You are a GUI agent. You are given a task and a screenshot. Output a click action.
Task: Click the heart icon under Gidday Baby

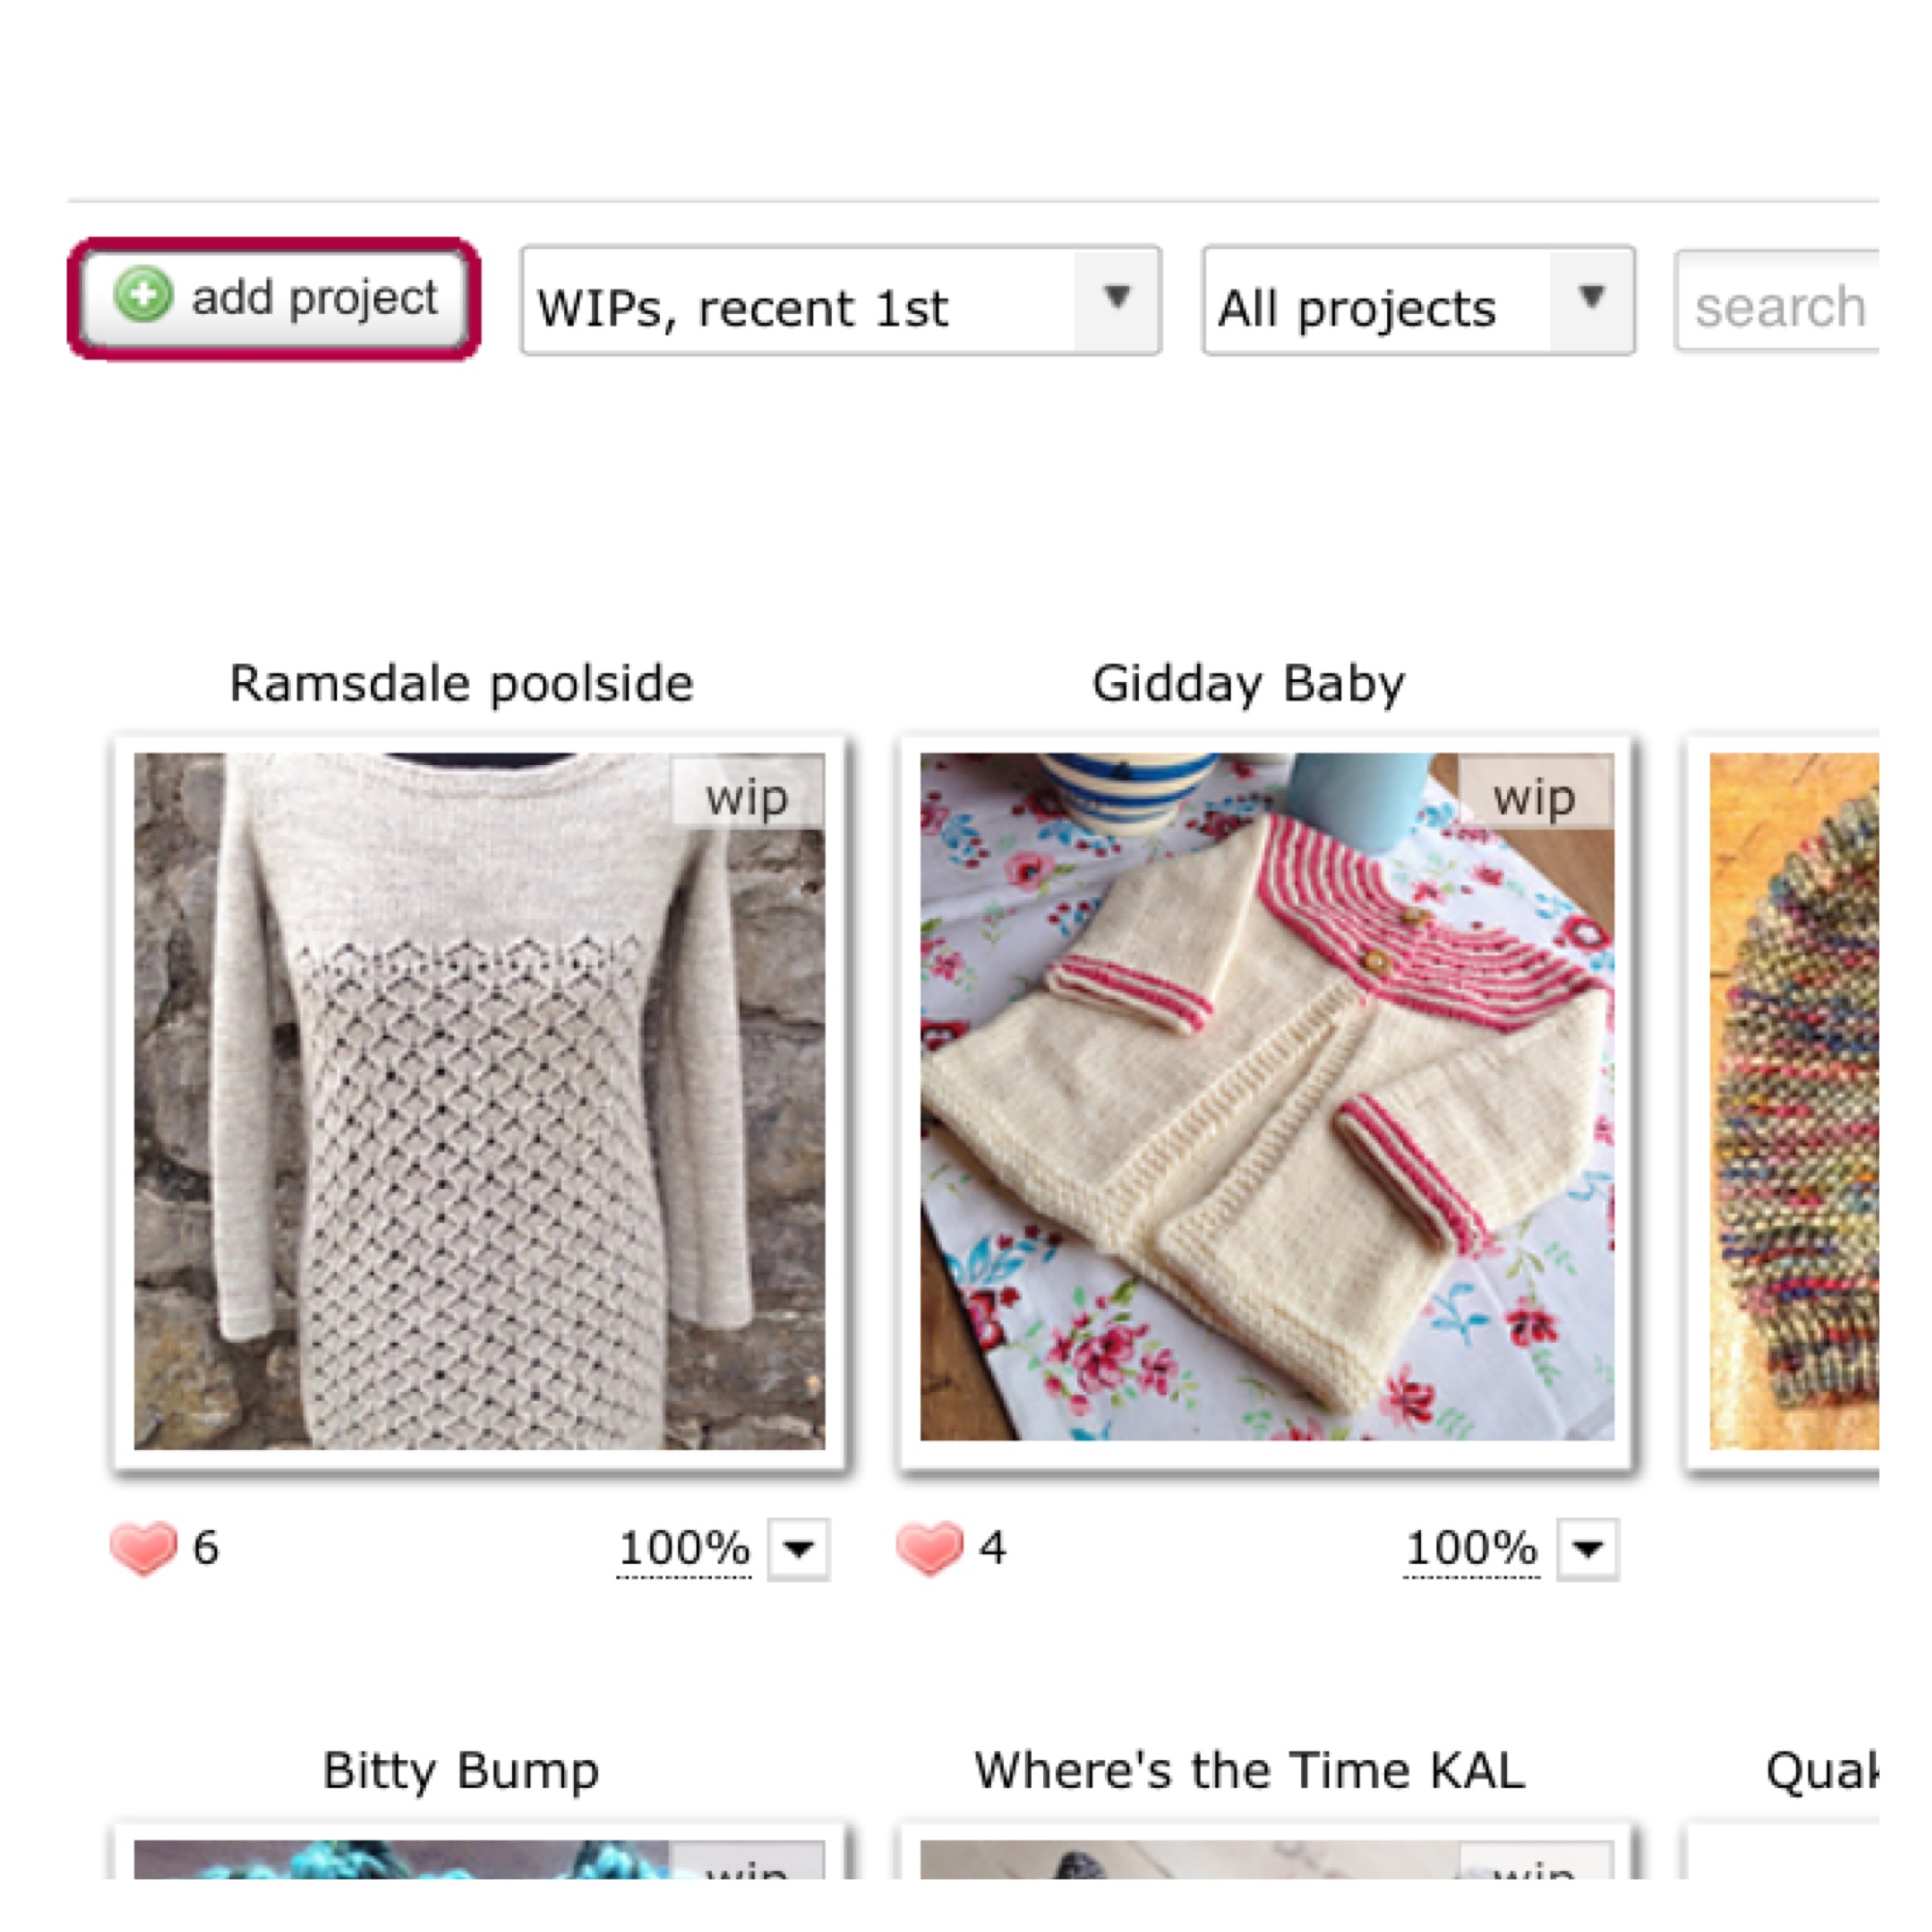point(929,1548)
